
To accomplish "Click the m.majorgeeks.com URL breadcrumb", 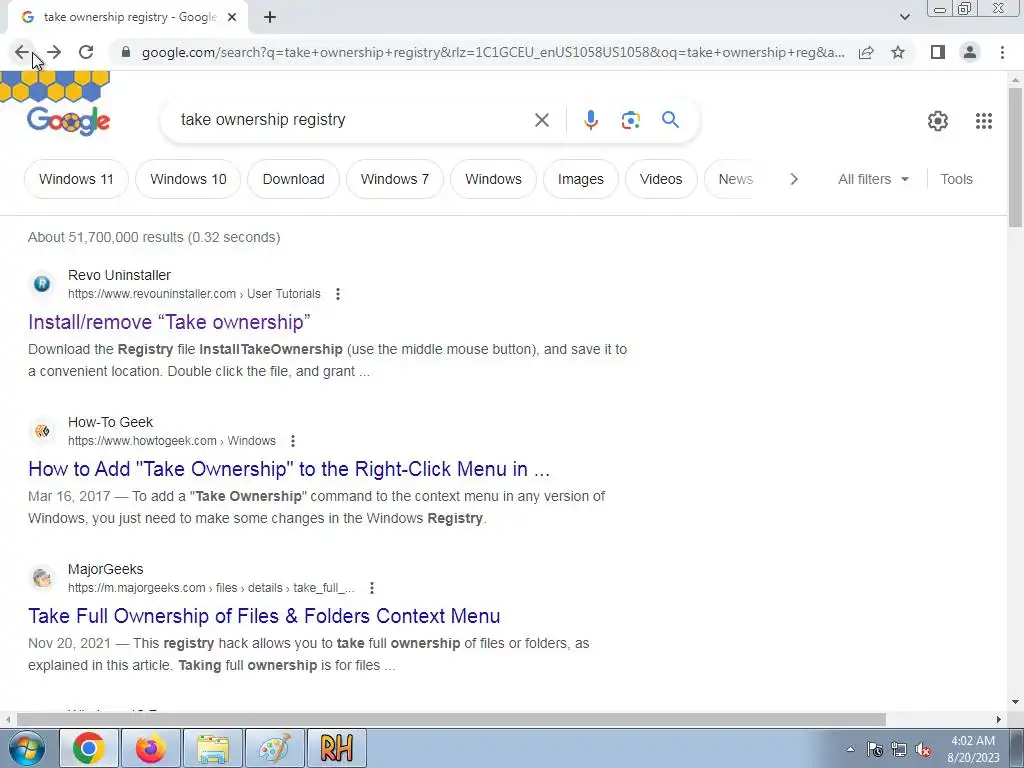I will coord(211,588).
